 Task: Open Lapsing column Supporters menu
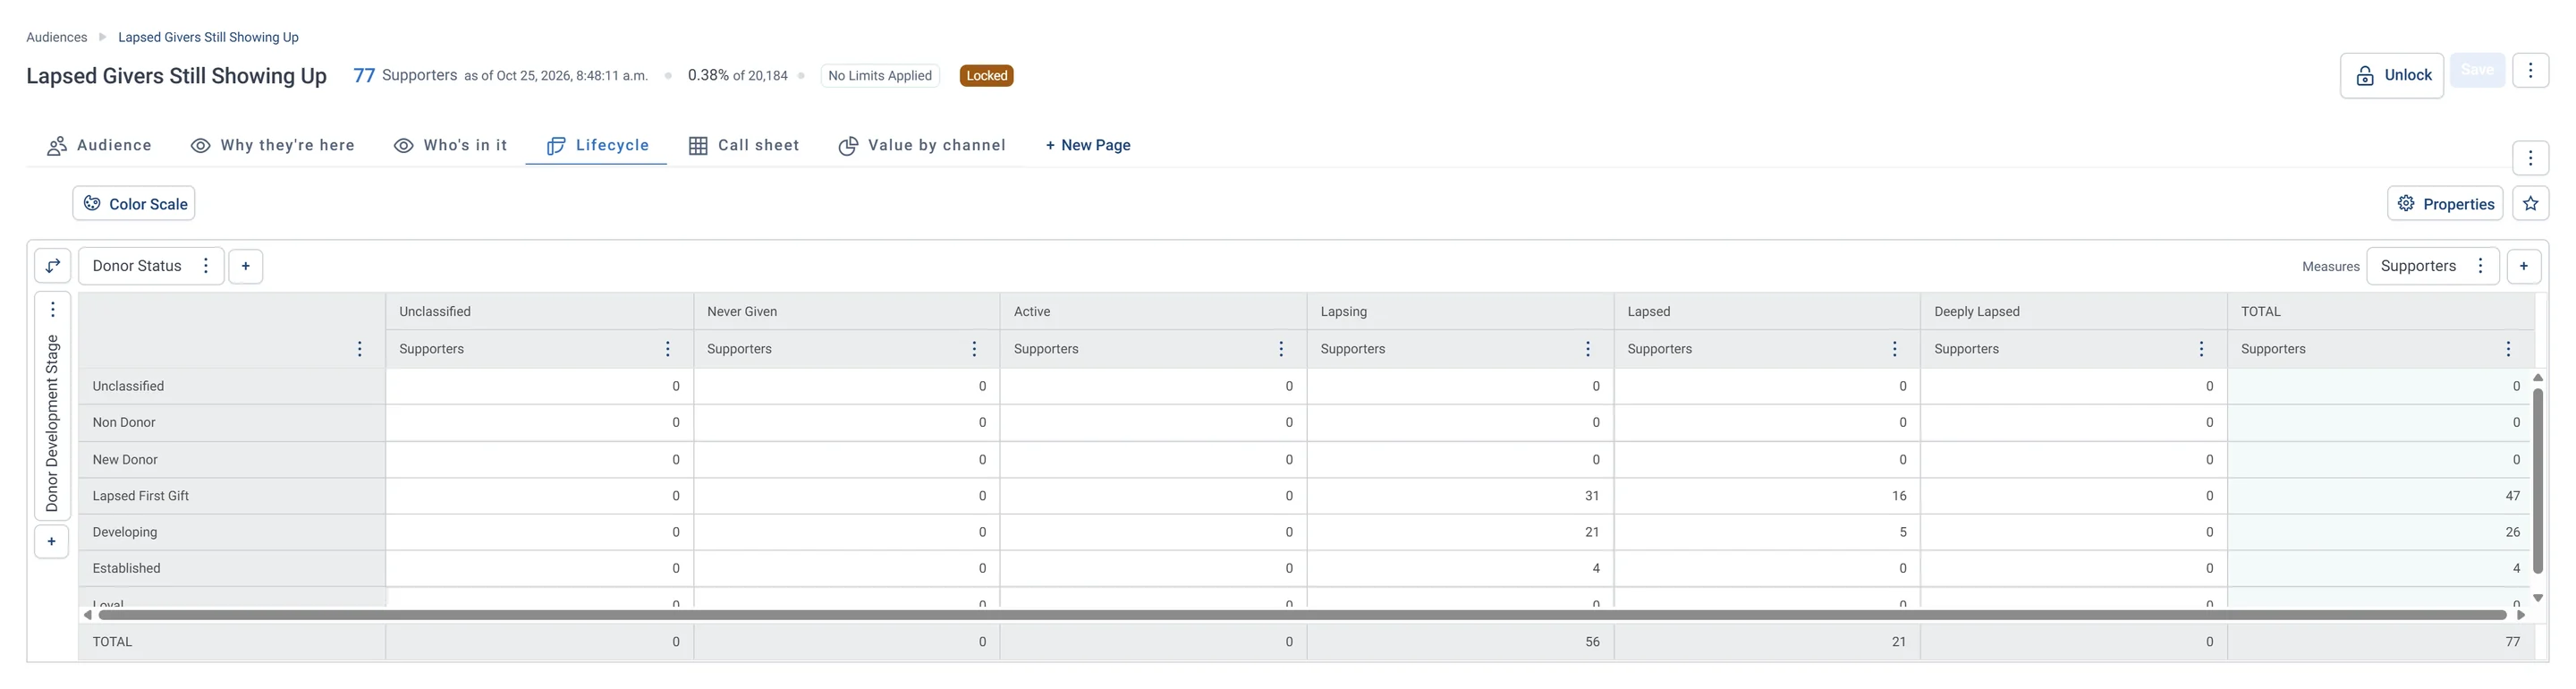point(1588,349)
